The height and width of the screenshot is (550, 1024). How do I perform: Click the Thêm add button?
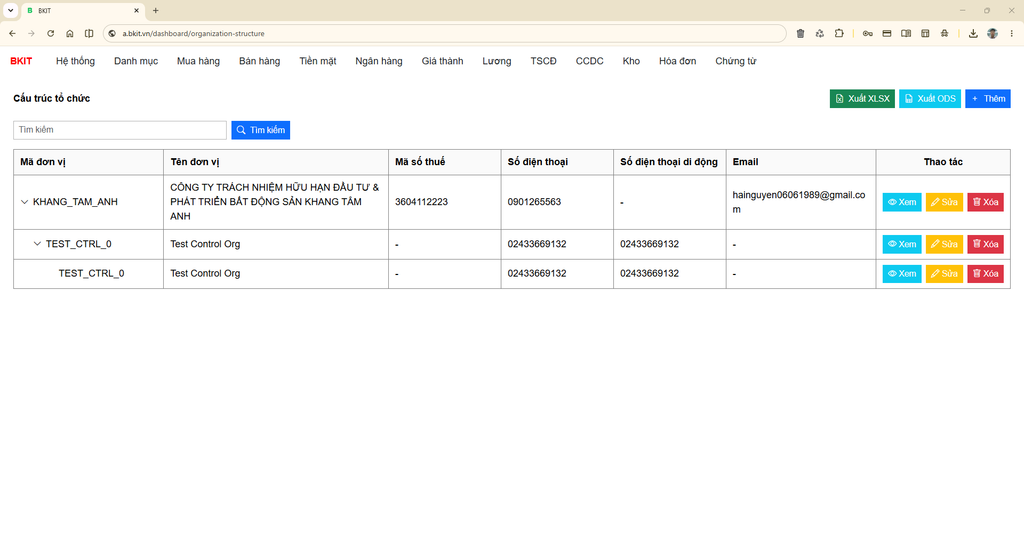pos(988,99)
